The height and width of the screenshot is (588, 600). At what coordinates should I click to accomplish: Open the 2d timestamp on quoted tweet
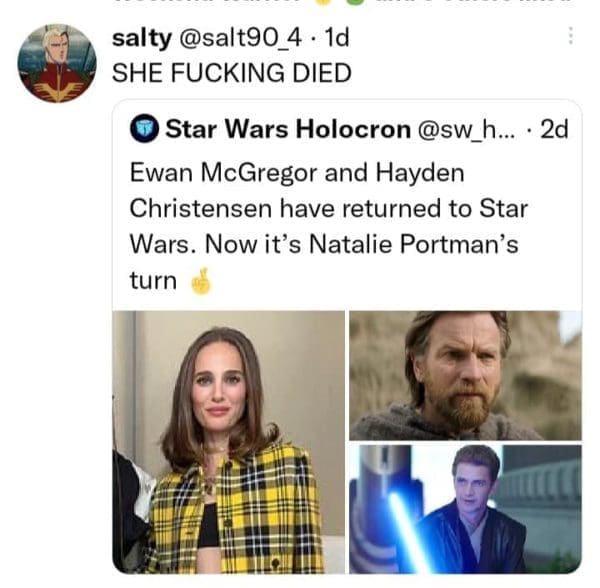click(553, 129)
